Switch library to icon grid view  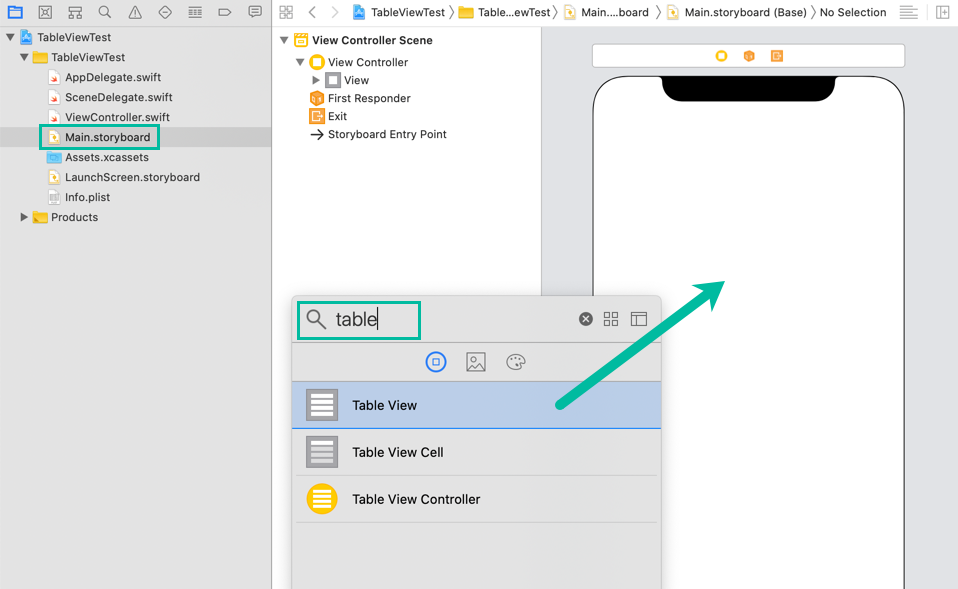click(611, 319)
